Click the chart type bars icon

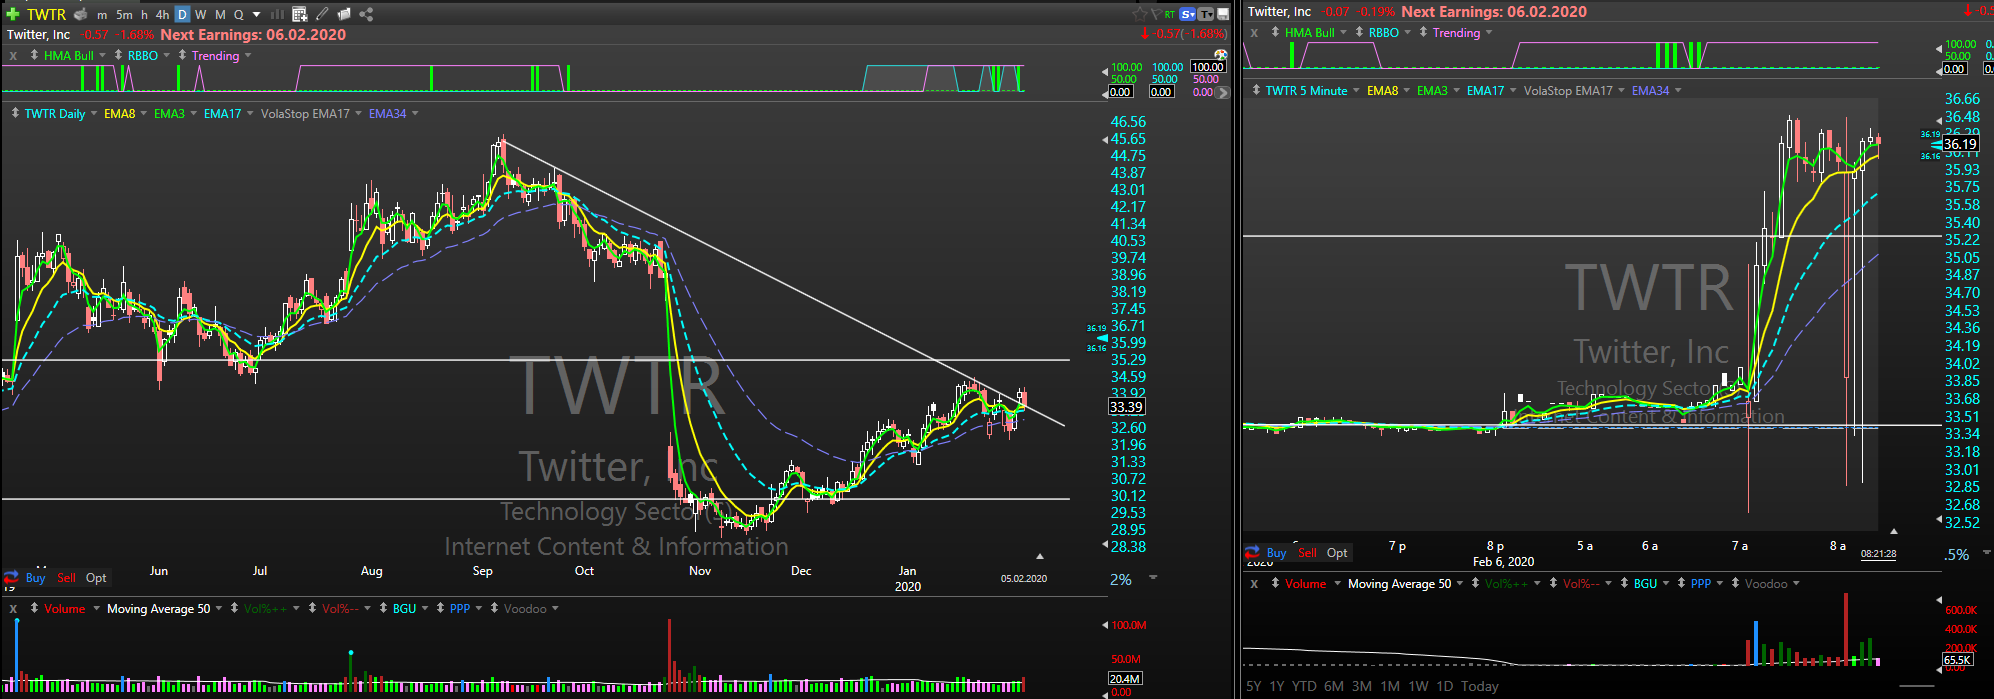tap(277, 14)
